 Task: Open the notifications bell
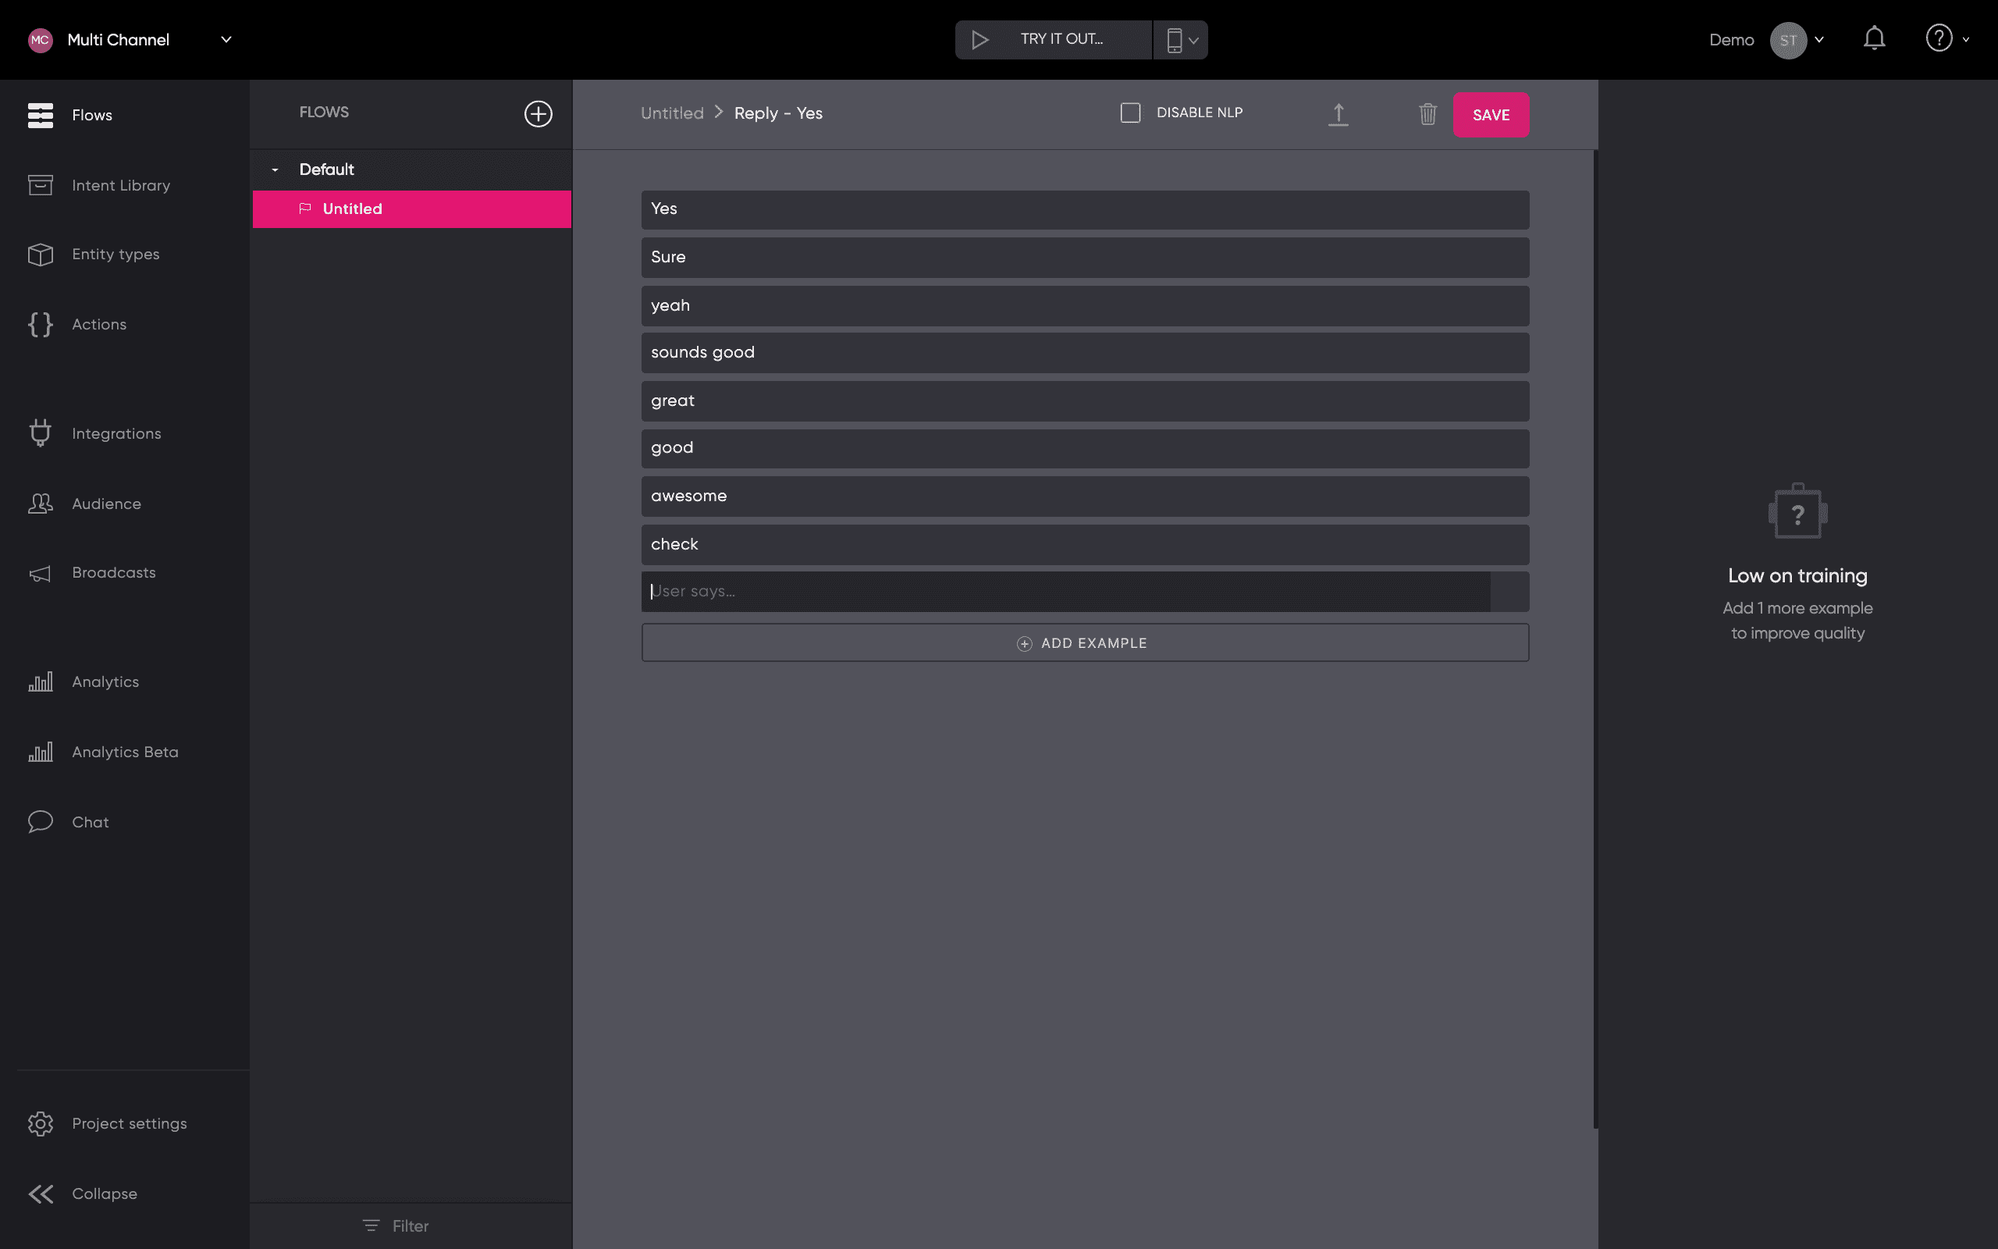1874,39
